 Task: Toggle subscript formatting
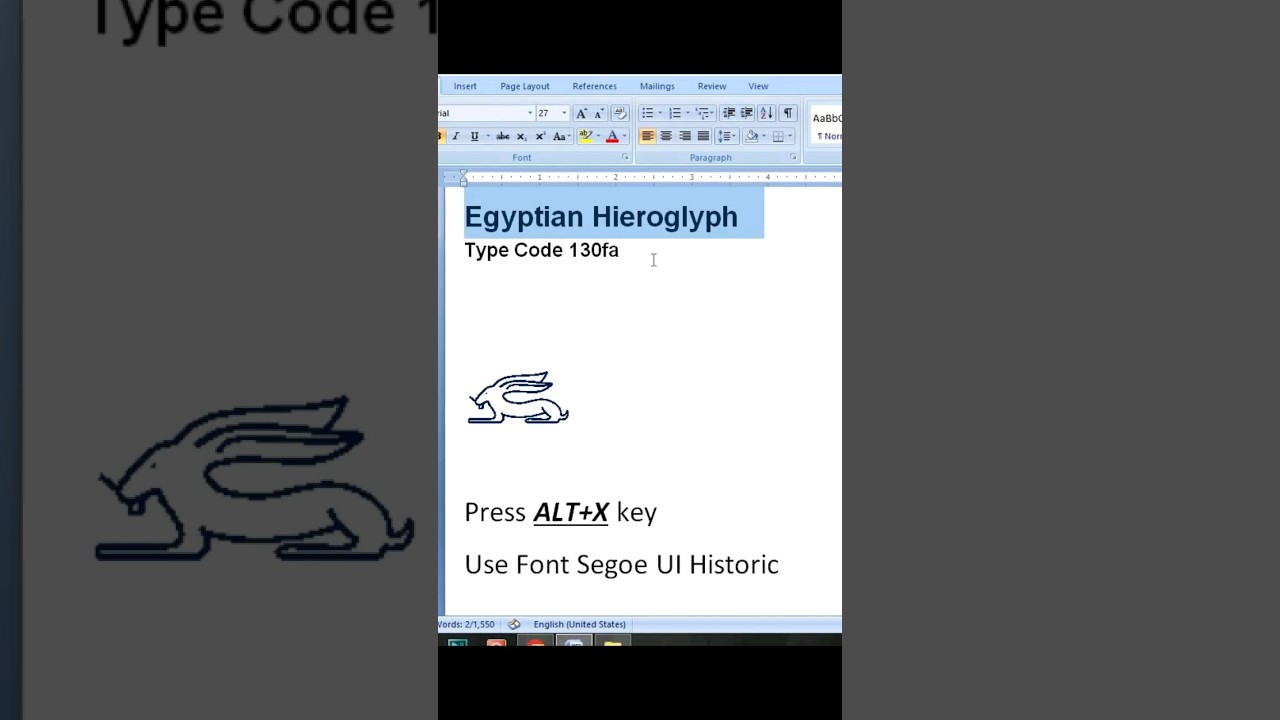tap(521, 136)
